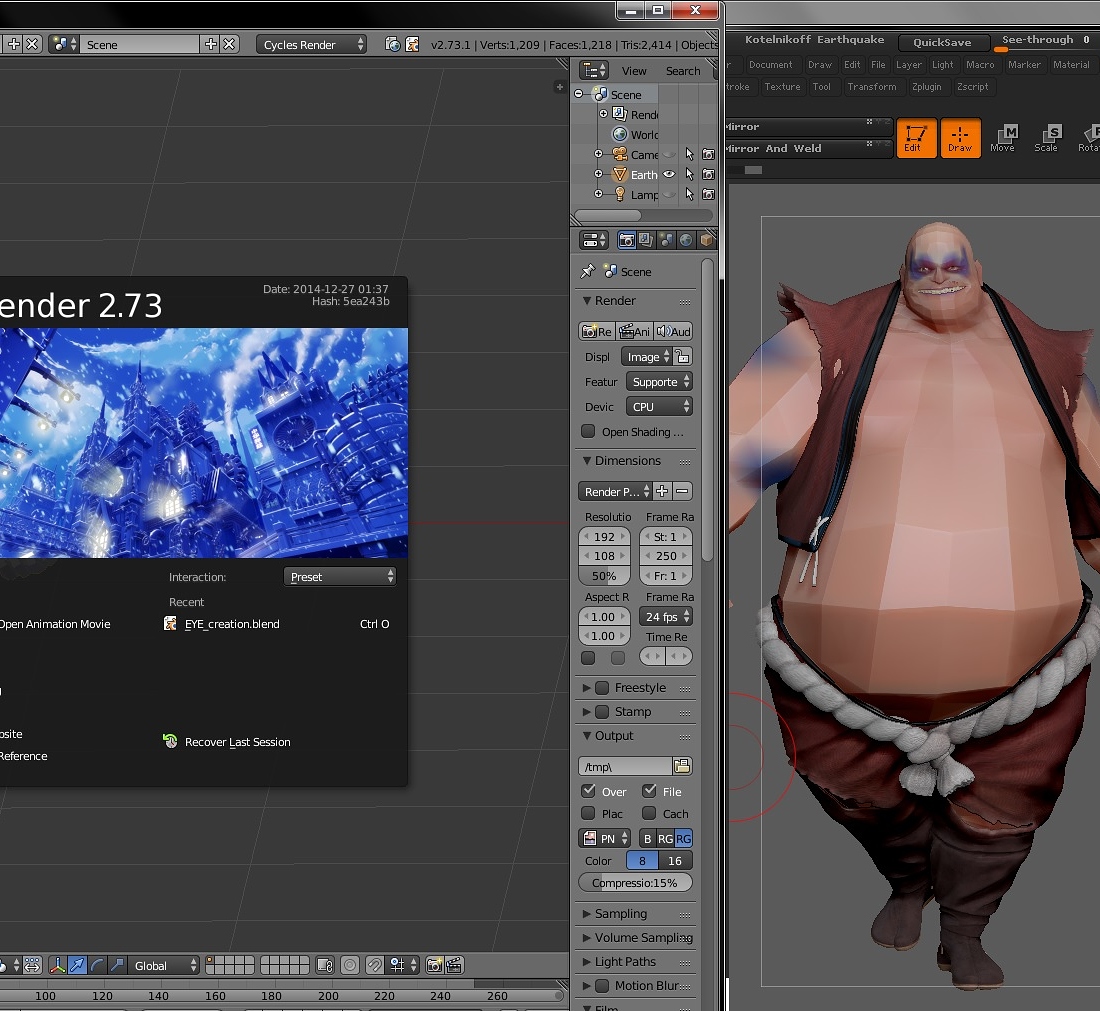This screenshot has height=1011, width=1100.
Task: Click the render audio Aud button
Action: pyautogui.click(x=673, y=331)
